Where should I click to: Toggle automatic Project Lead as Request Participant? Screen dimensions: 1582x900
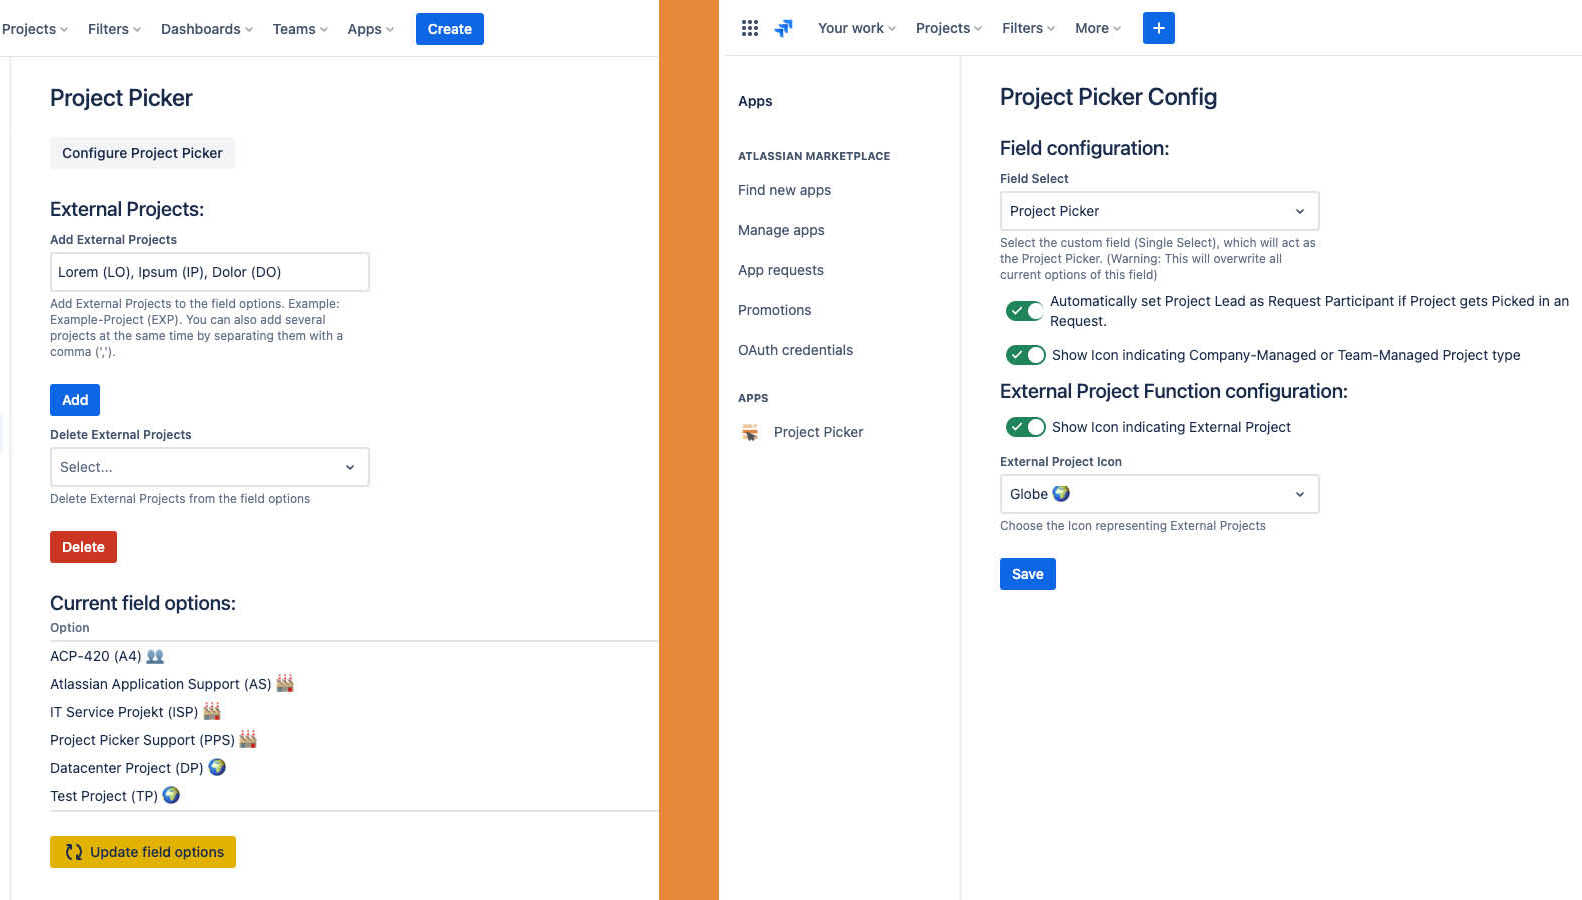click(1025, 311)
